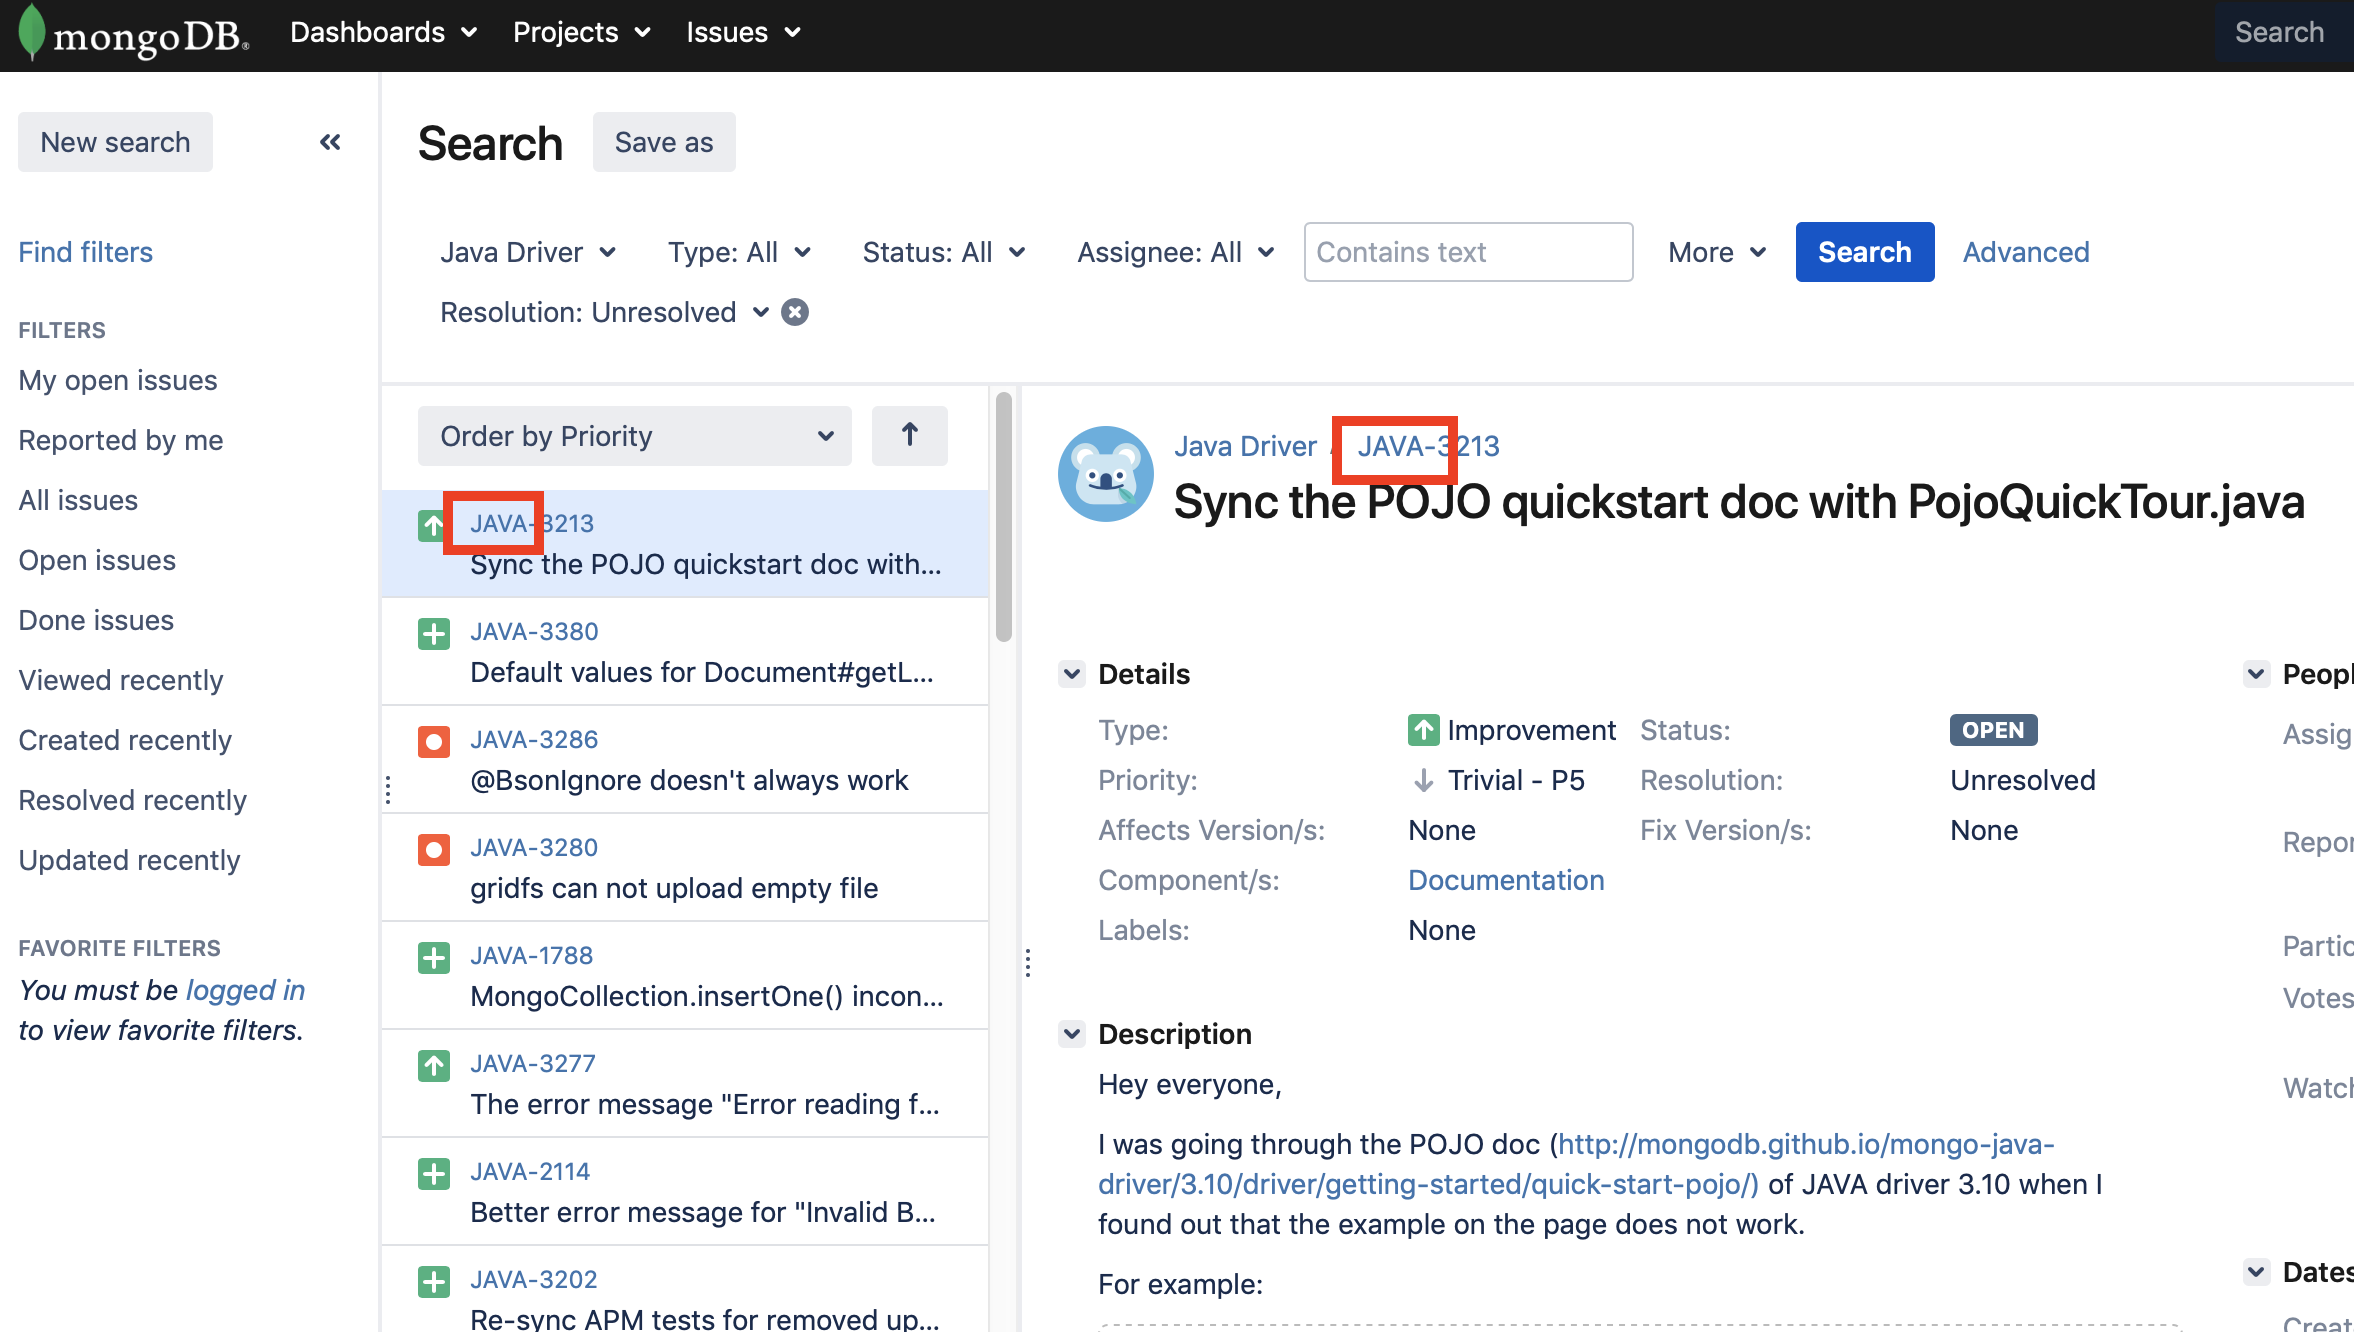Click inside the Contains text field

click(x=1467, y=252)
